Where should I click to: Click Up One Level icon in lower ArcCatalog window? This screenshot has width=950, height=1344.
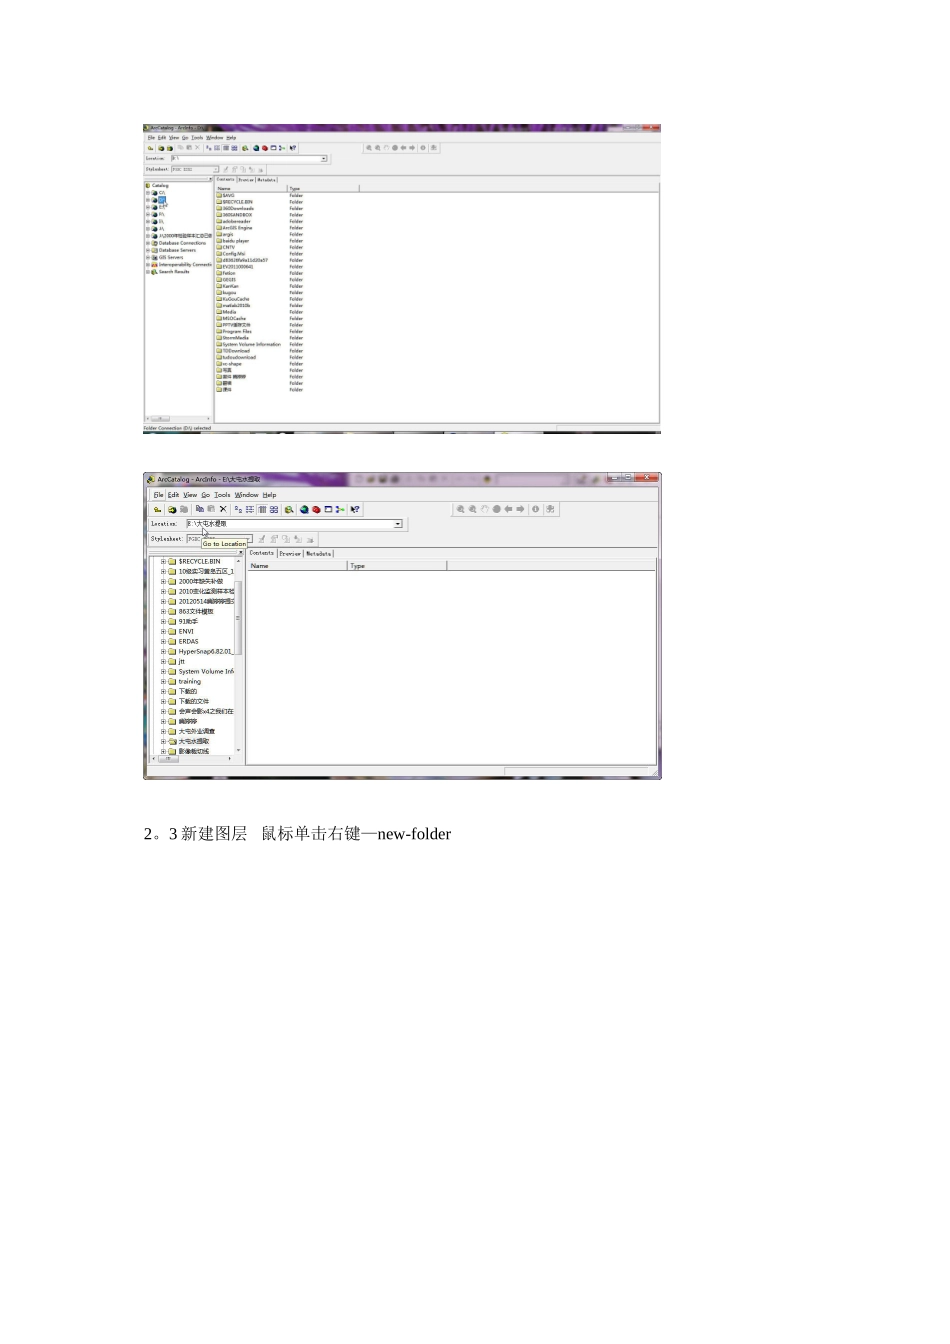point(157,509)
